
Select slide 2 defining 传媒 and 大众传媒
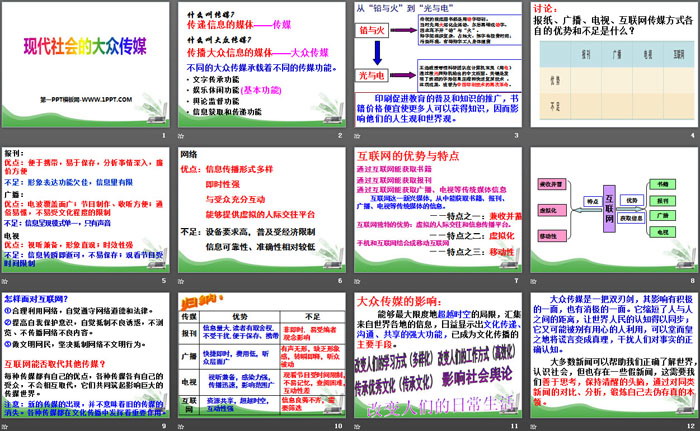point(262,64)
